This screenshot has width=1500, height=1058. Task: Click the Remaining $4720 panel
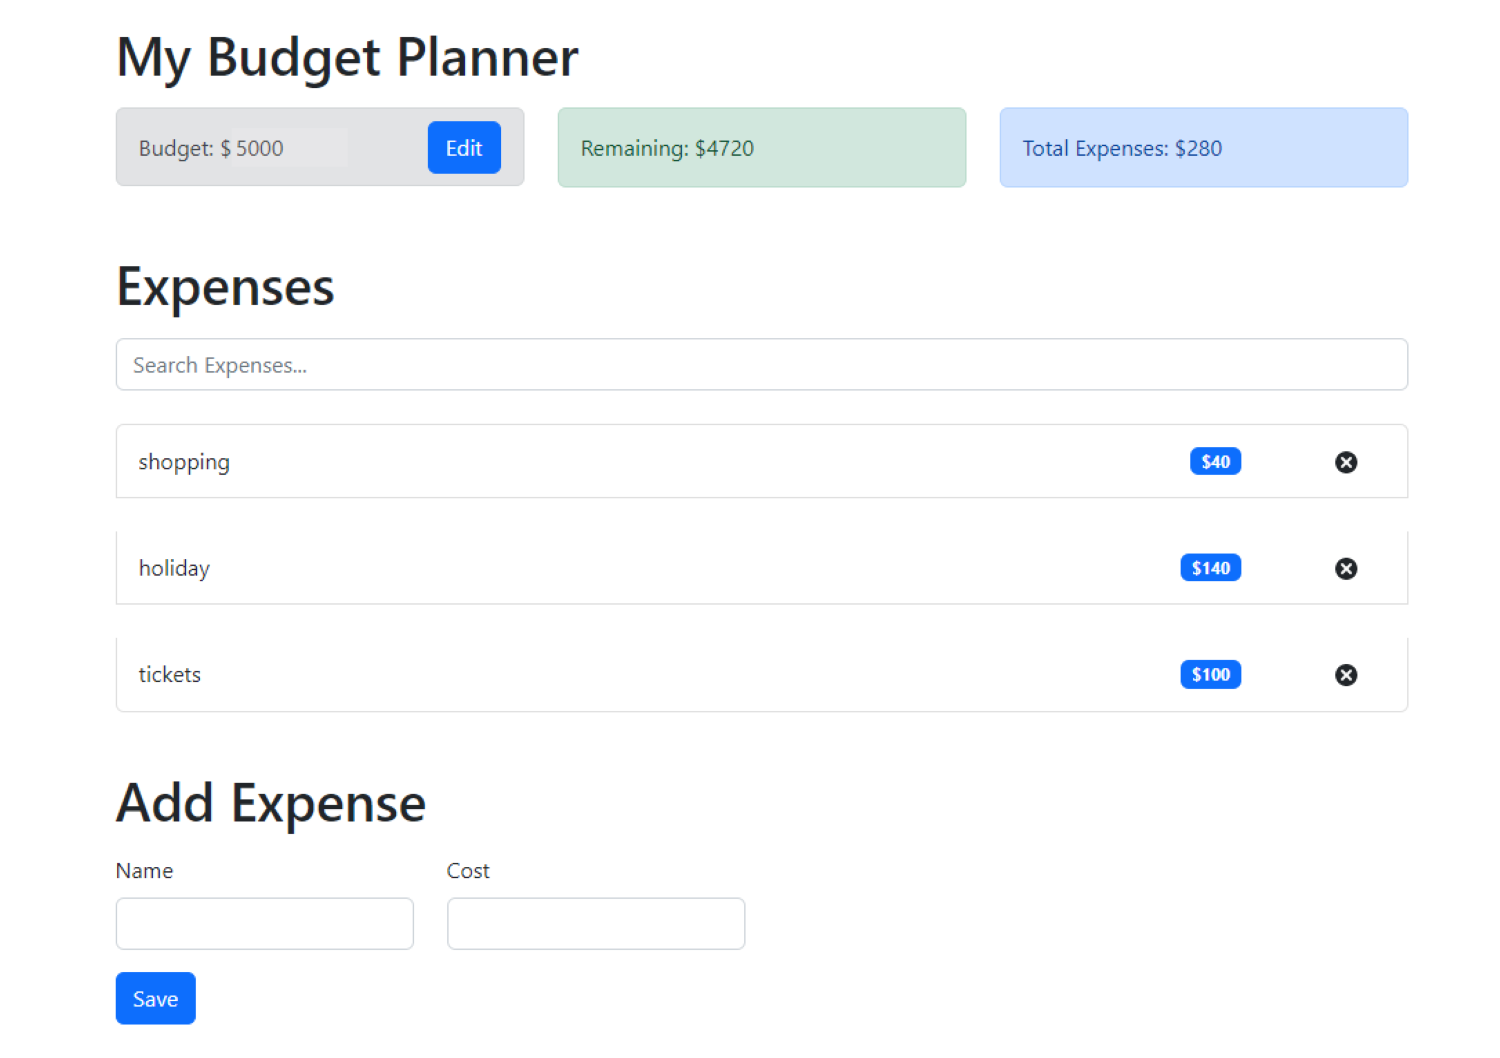761,148
